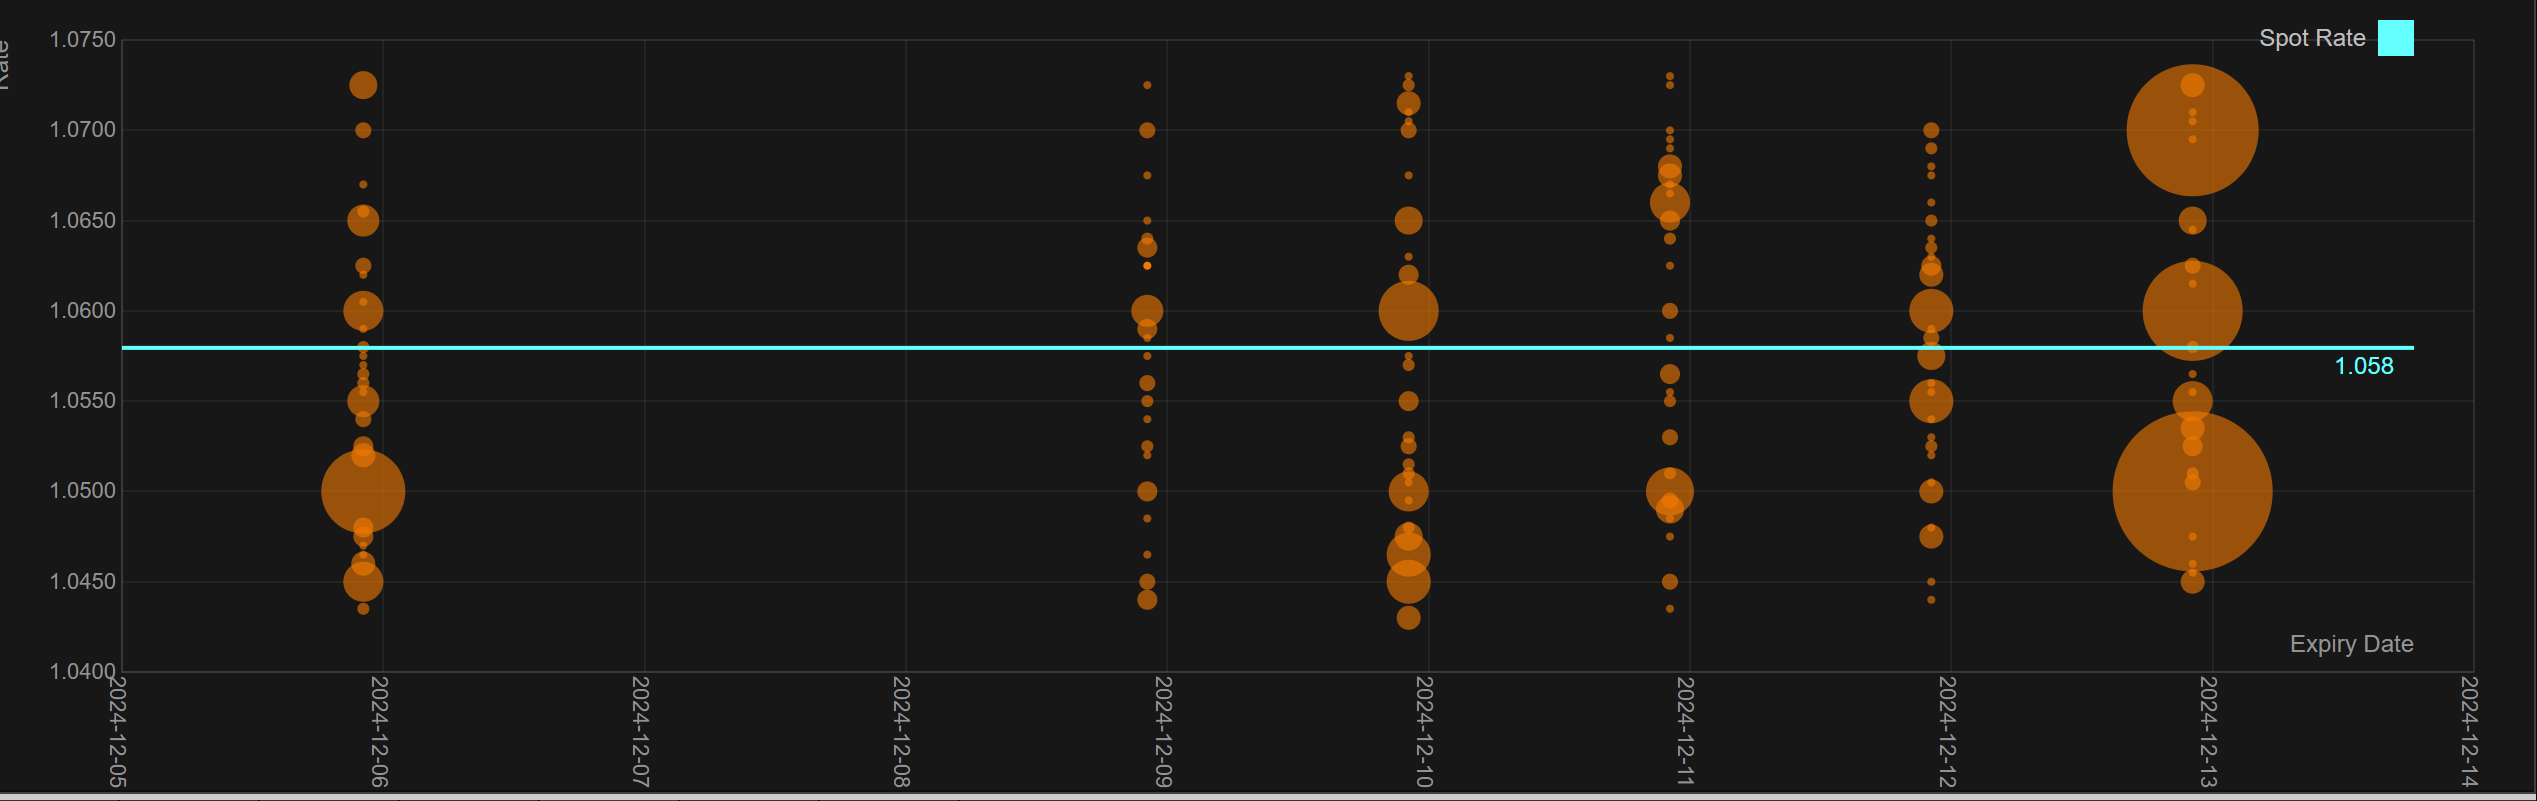Select the 1.0550 bubble on 2024-12-12
This screenshot has width=2537, height=801.
(x=1931, y=402)
